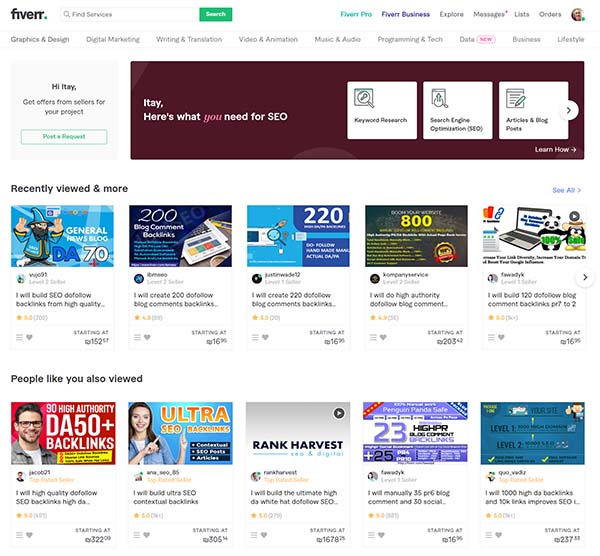The image size is (600, 556).
Task: Open the Writing & Translation category
Action: [x=189, y=39]
